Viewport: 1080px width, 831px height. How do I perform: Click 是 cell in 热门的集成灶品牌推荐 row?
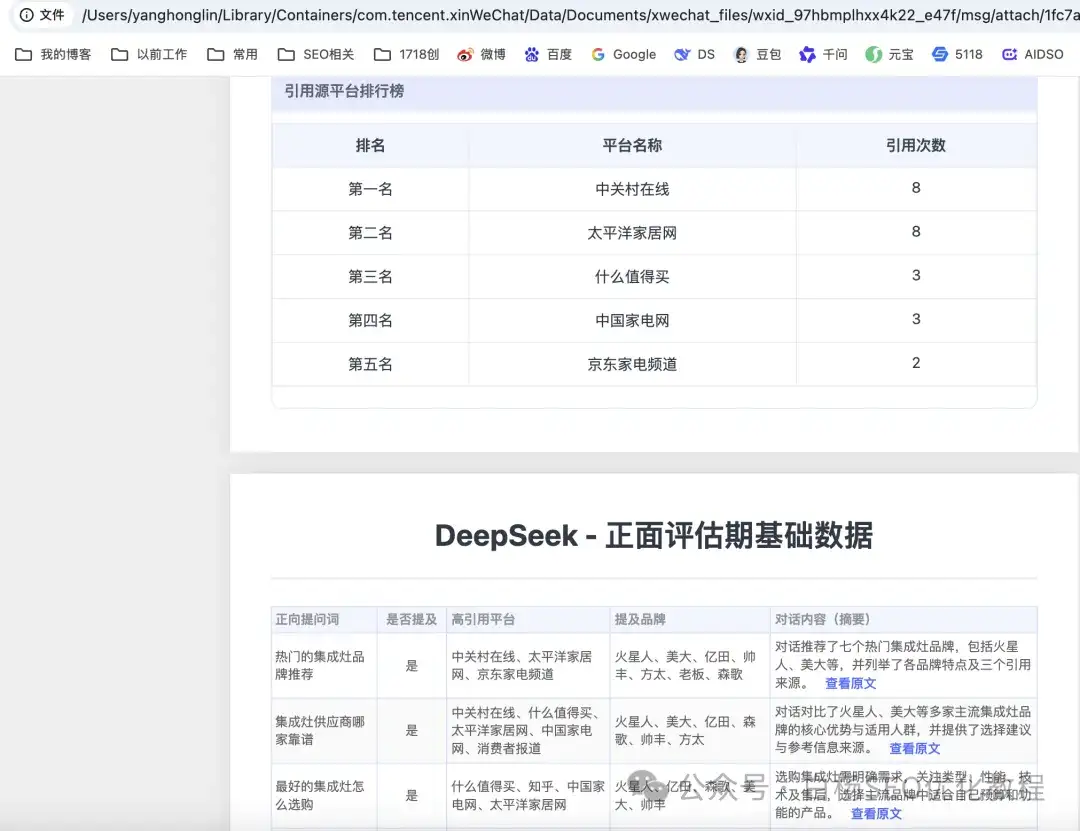(x=411, y=666)
